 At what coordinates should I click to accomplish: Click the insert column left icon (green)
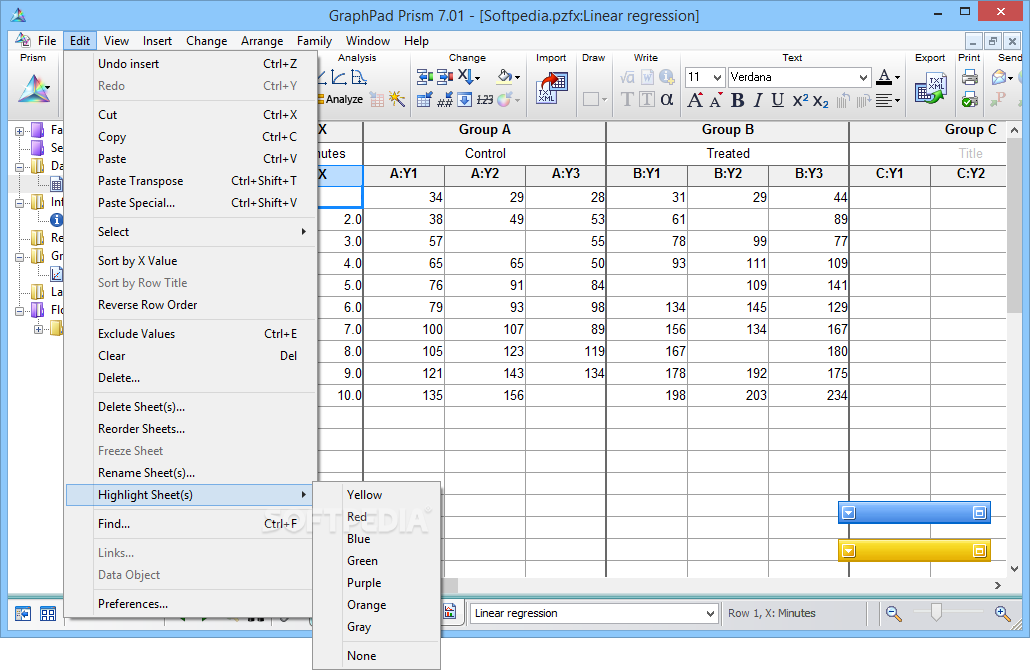tap(425, 78)
